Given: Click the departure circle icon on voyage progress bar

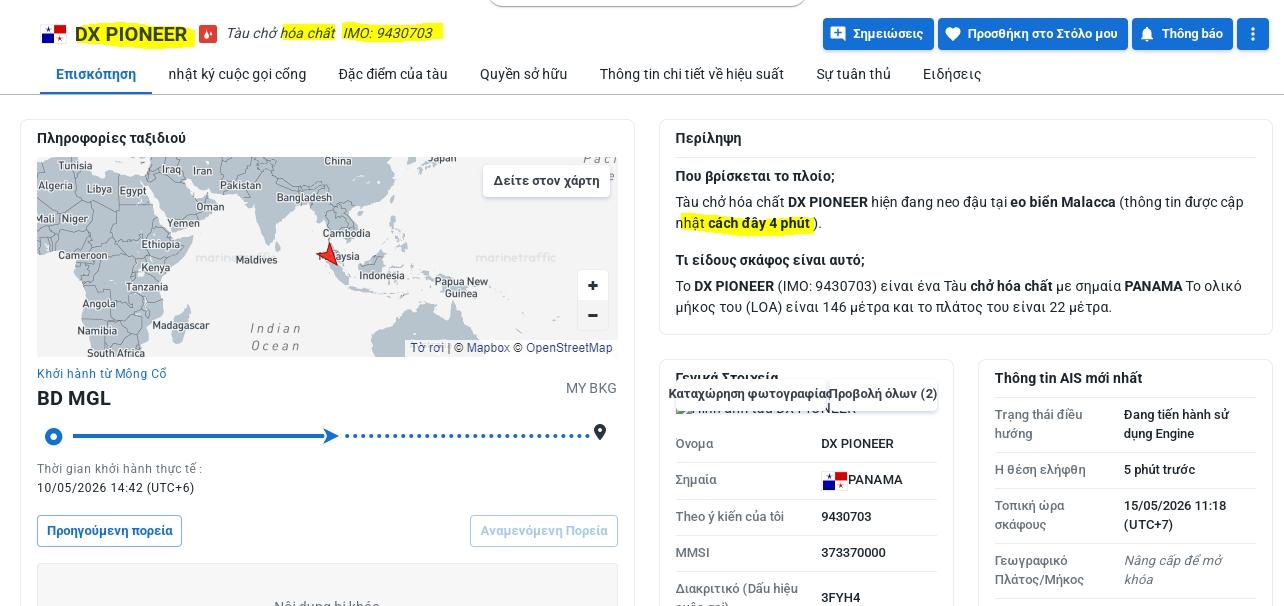Looking at the screenshot, I should (x=54, y=436).
